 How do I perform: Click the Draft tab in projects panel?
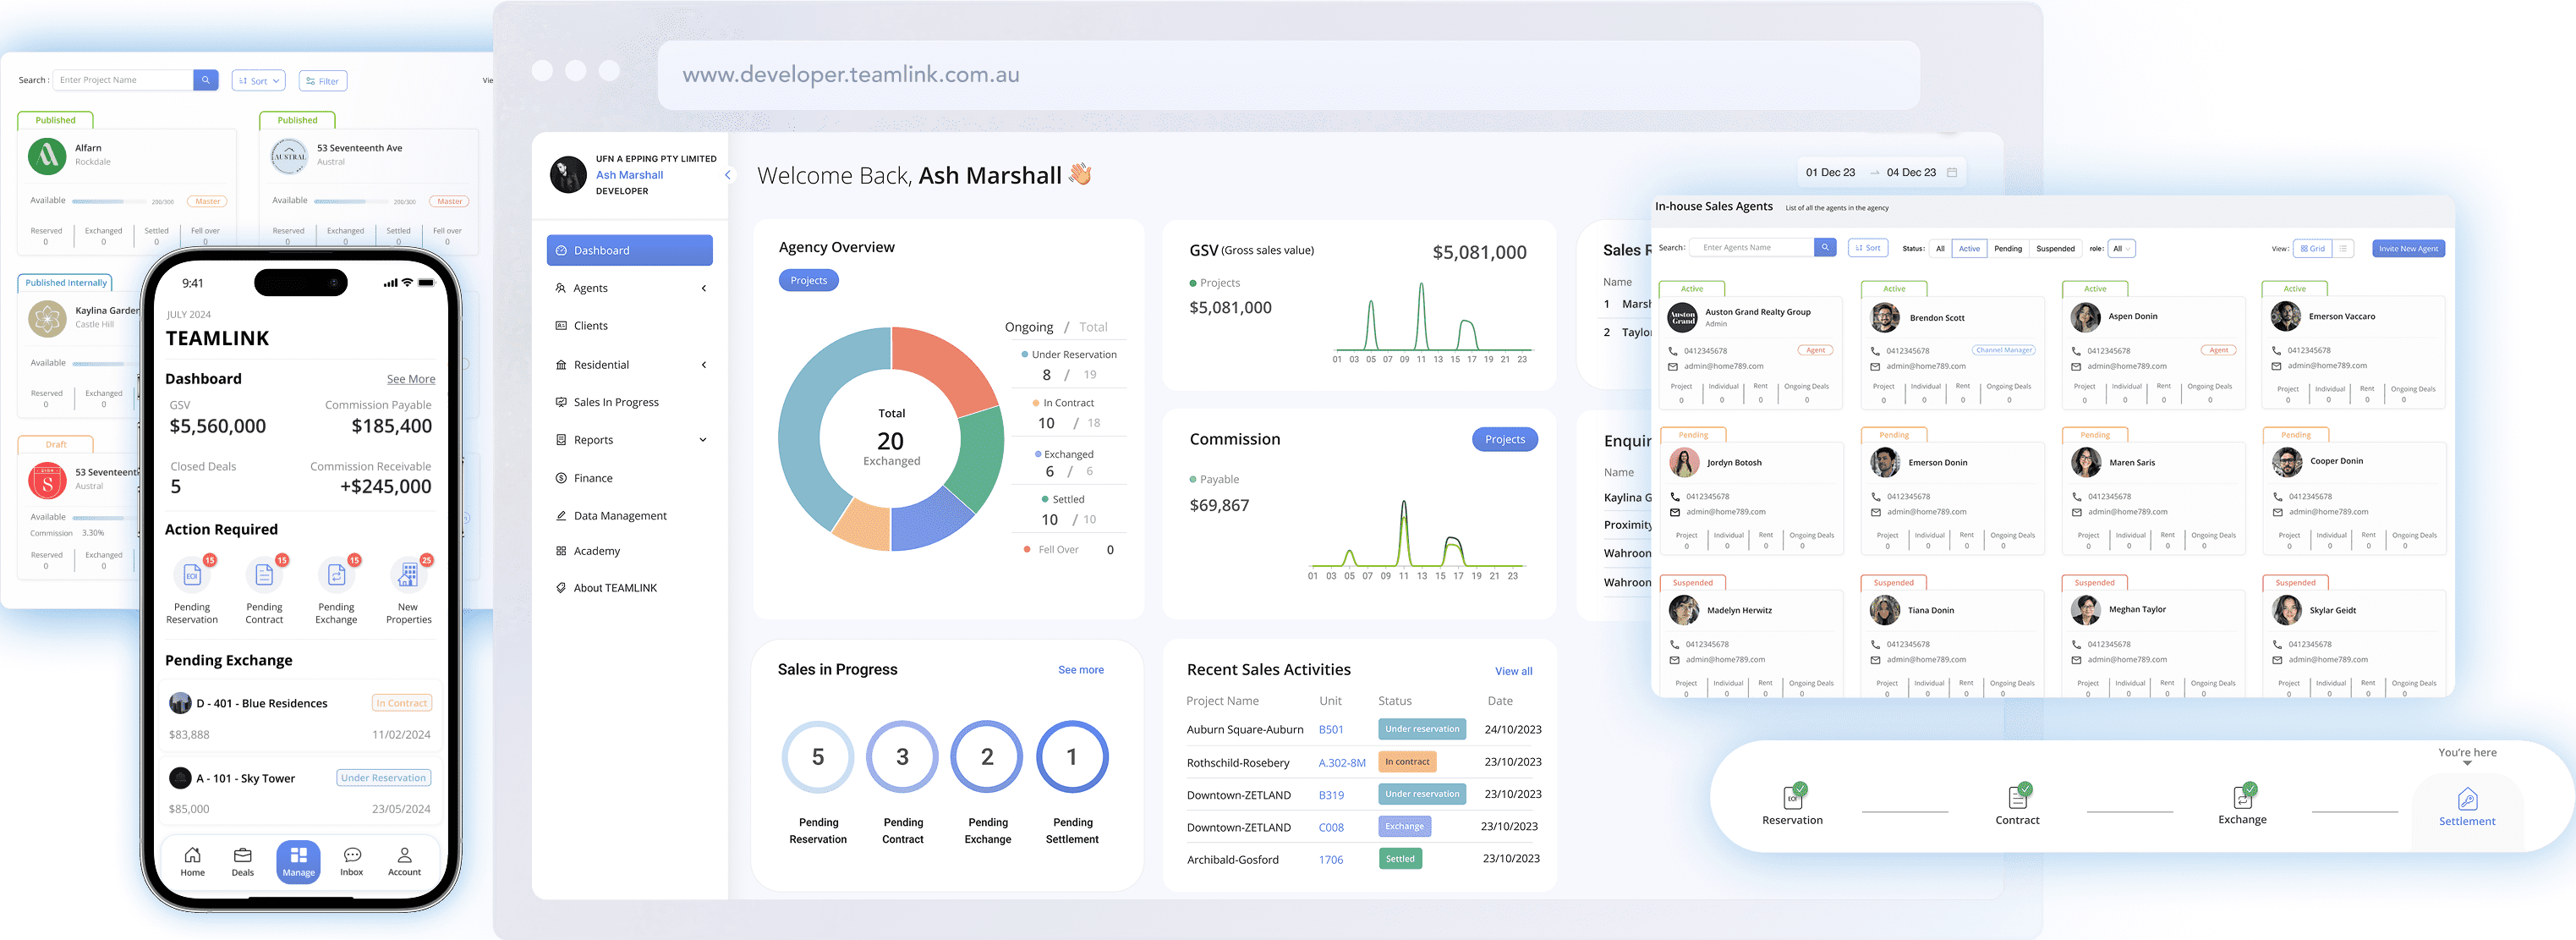click(56, 445)
